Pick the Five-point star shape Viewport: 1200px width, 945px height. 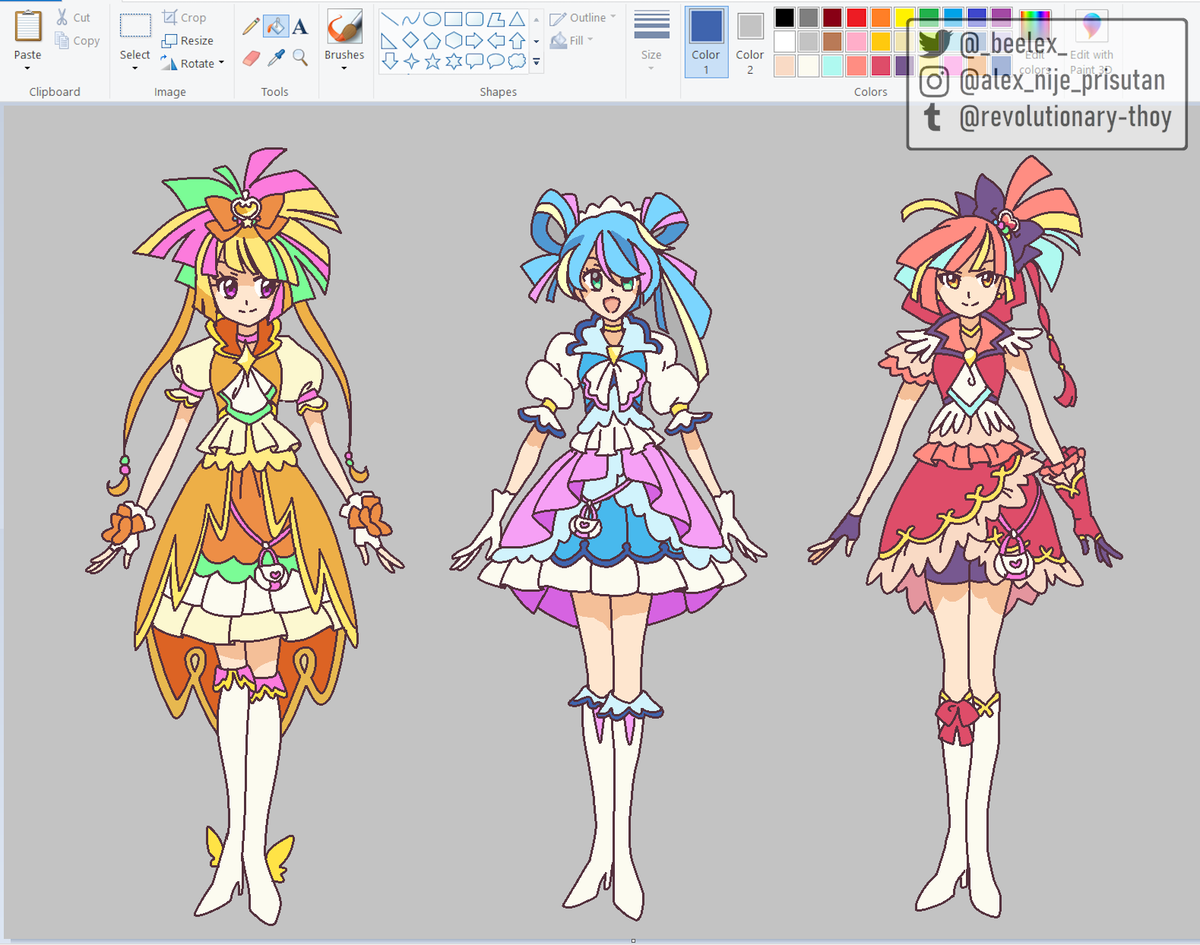432,61
